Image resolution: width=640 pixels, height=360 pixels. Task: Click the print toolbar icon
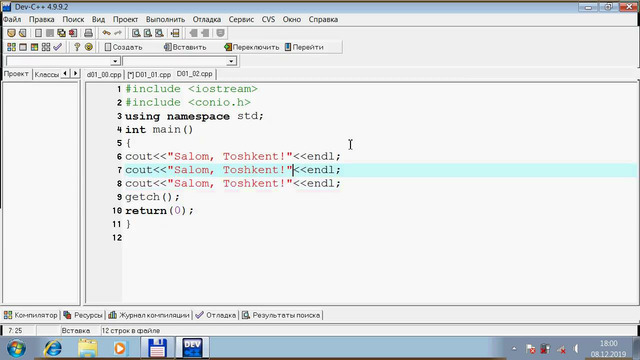pyautogui.click(x=88, y=33)
